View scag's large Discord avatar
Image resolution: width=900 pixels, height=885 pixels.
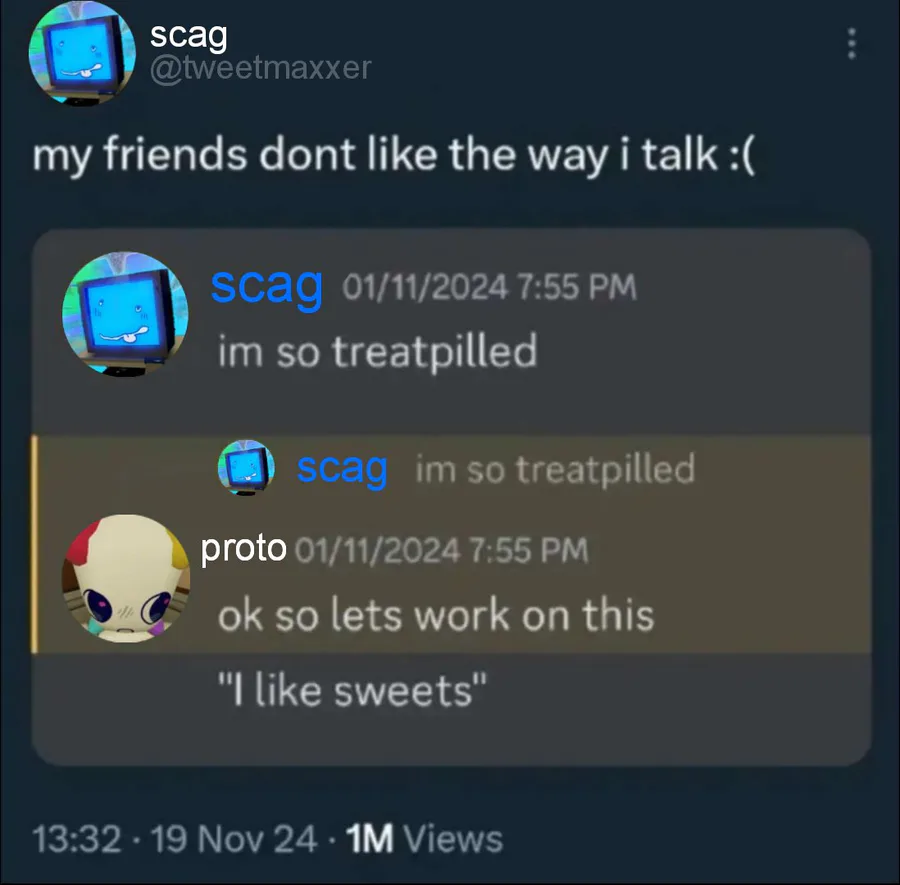125,314
